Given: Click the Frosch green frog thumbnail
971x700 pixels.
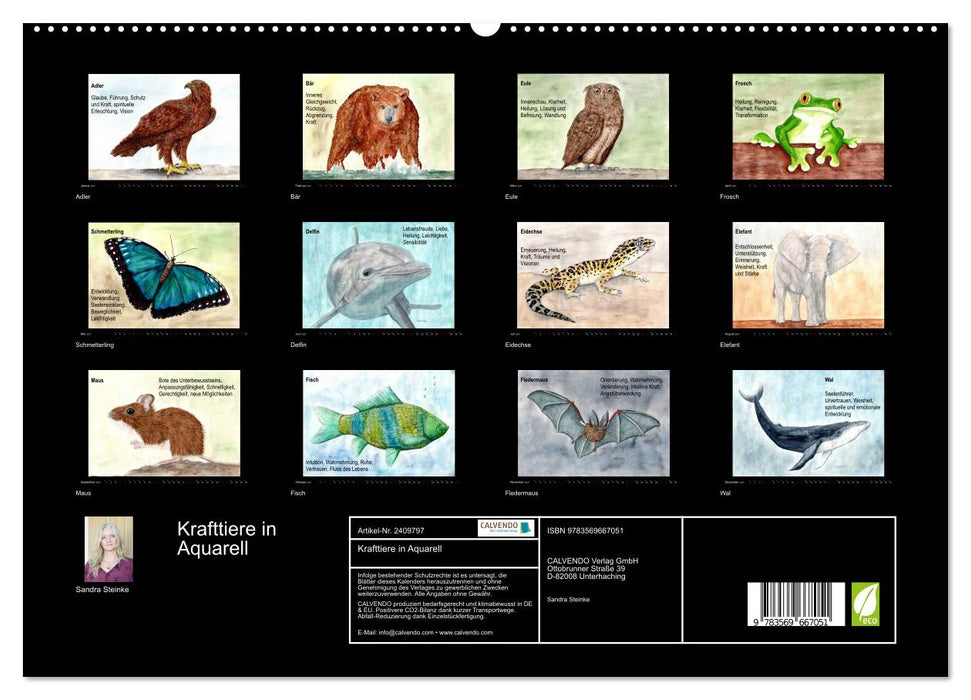Looking at the screenshot, I should pyautogui.click(x=808, y=127).
